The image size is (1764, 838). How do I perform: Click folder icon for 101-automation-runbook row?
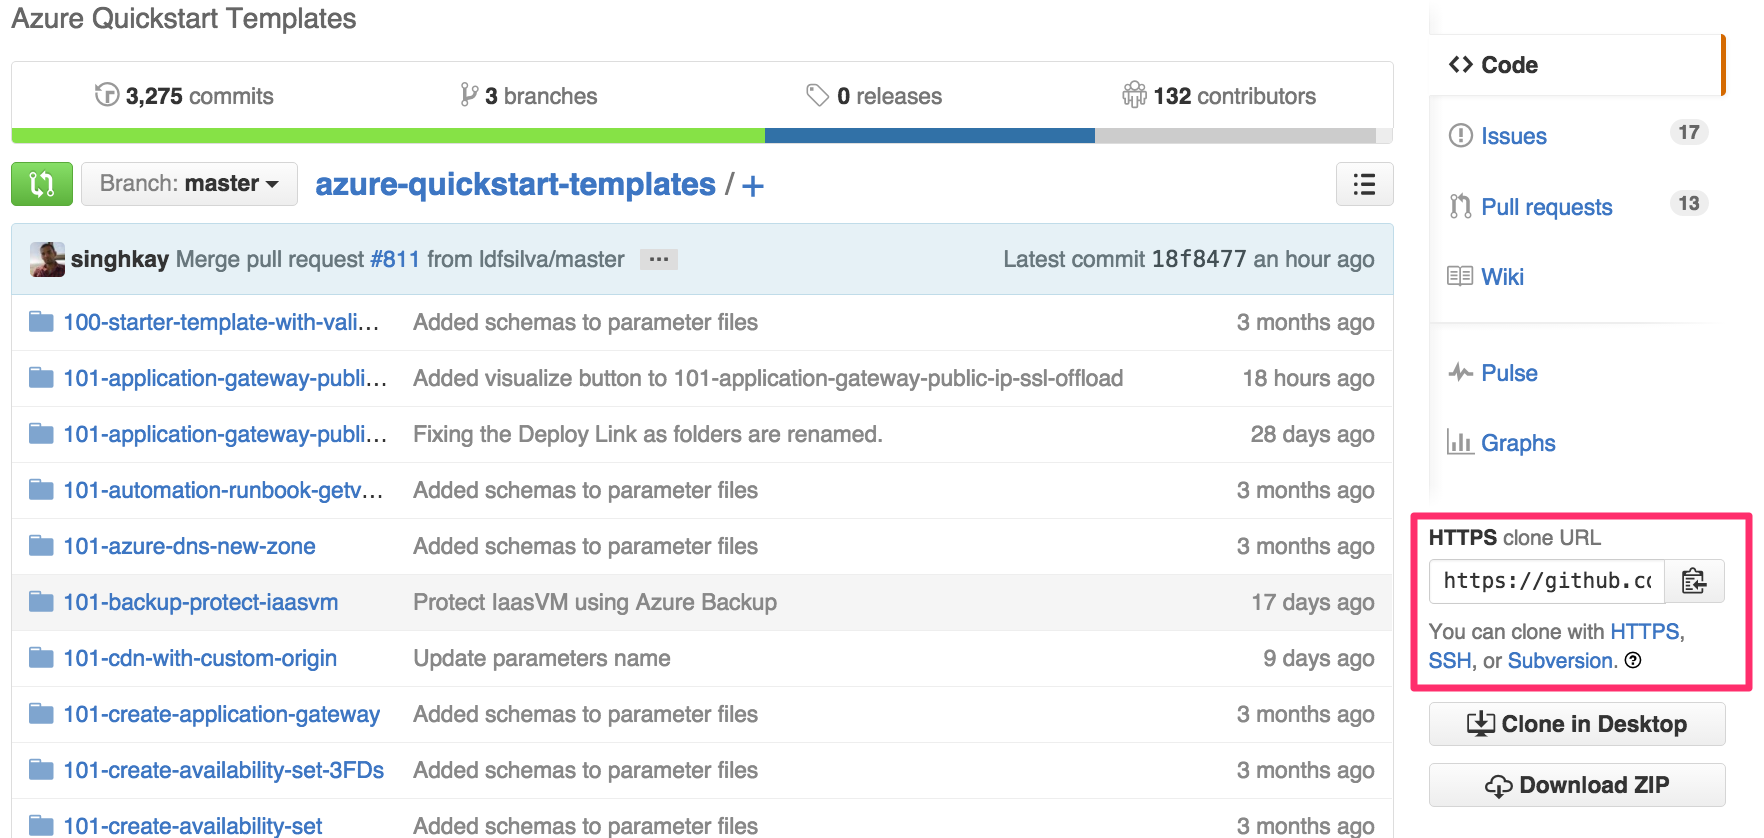tap(41, 489)
